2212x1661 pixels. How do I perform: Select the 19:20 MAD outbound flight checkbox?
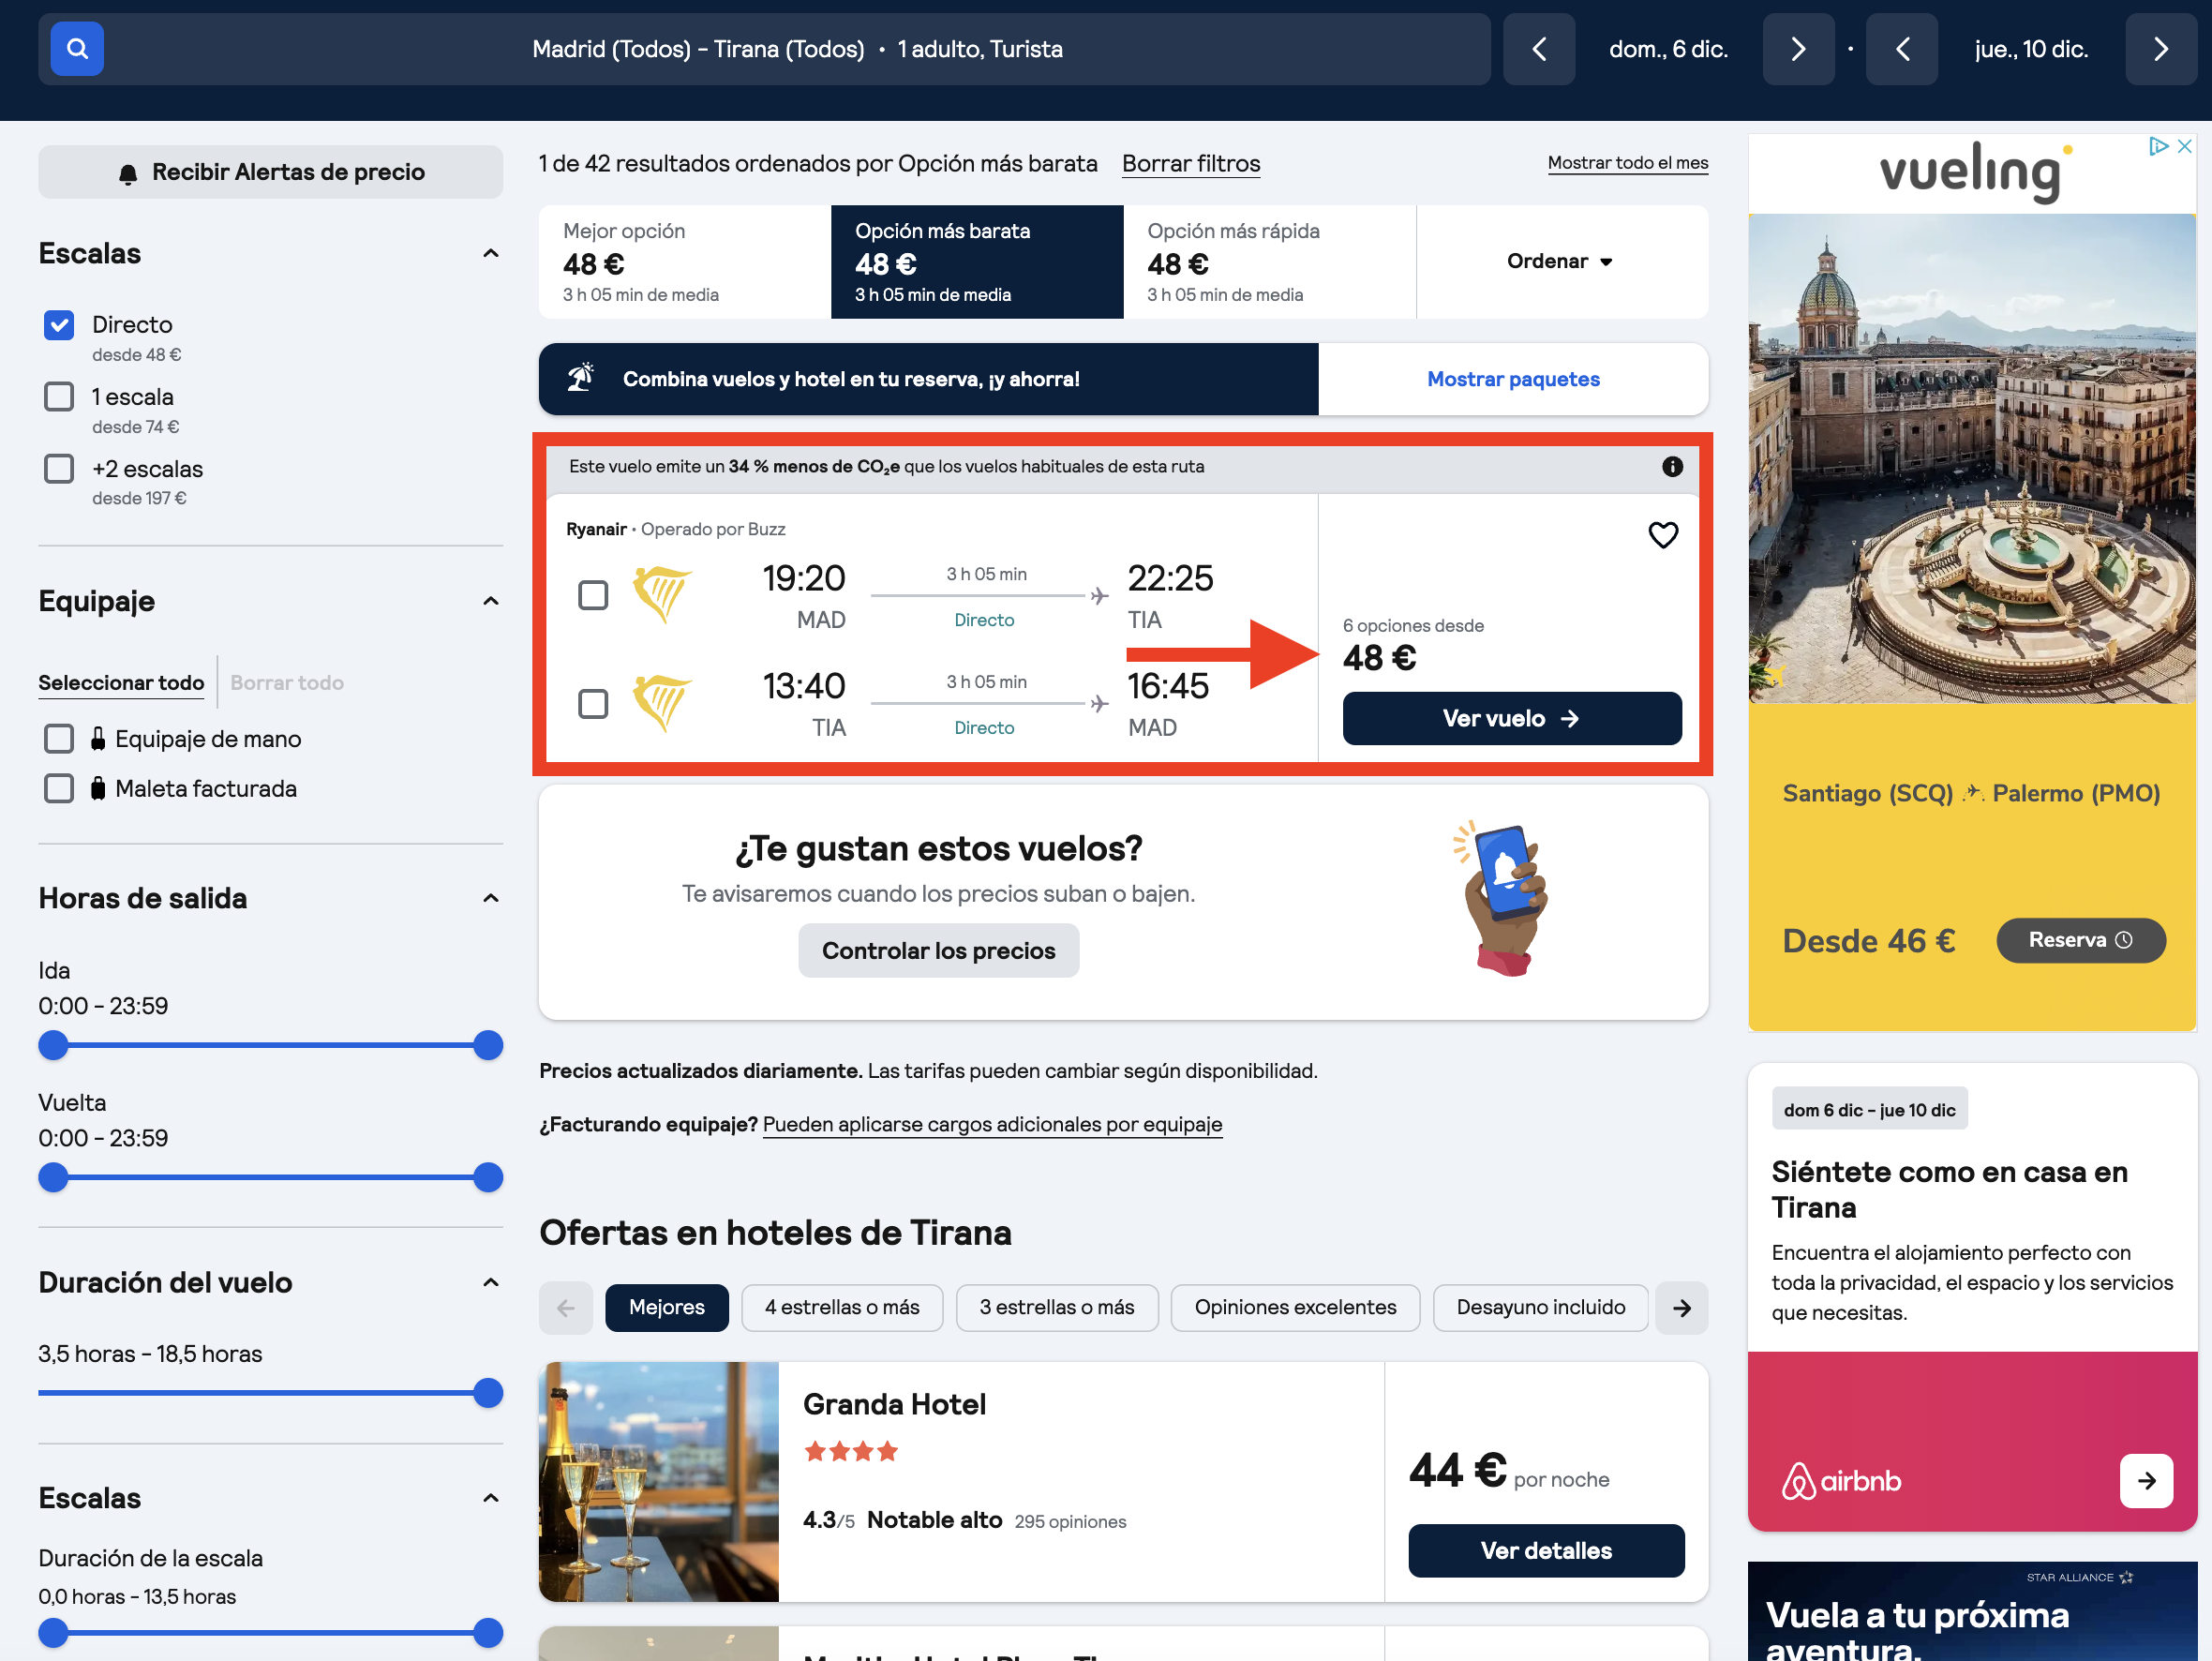(x=593, y=596)
